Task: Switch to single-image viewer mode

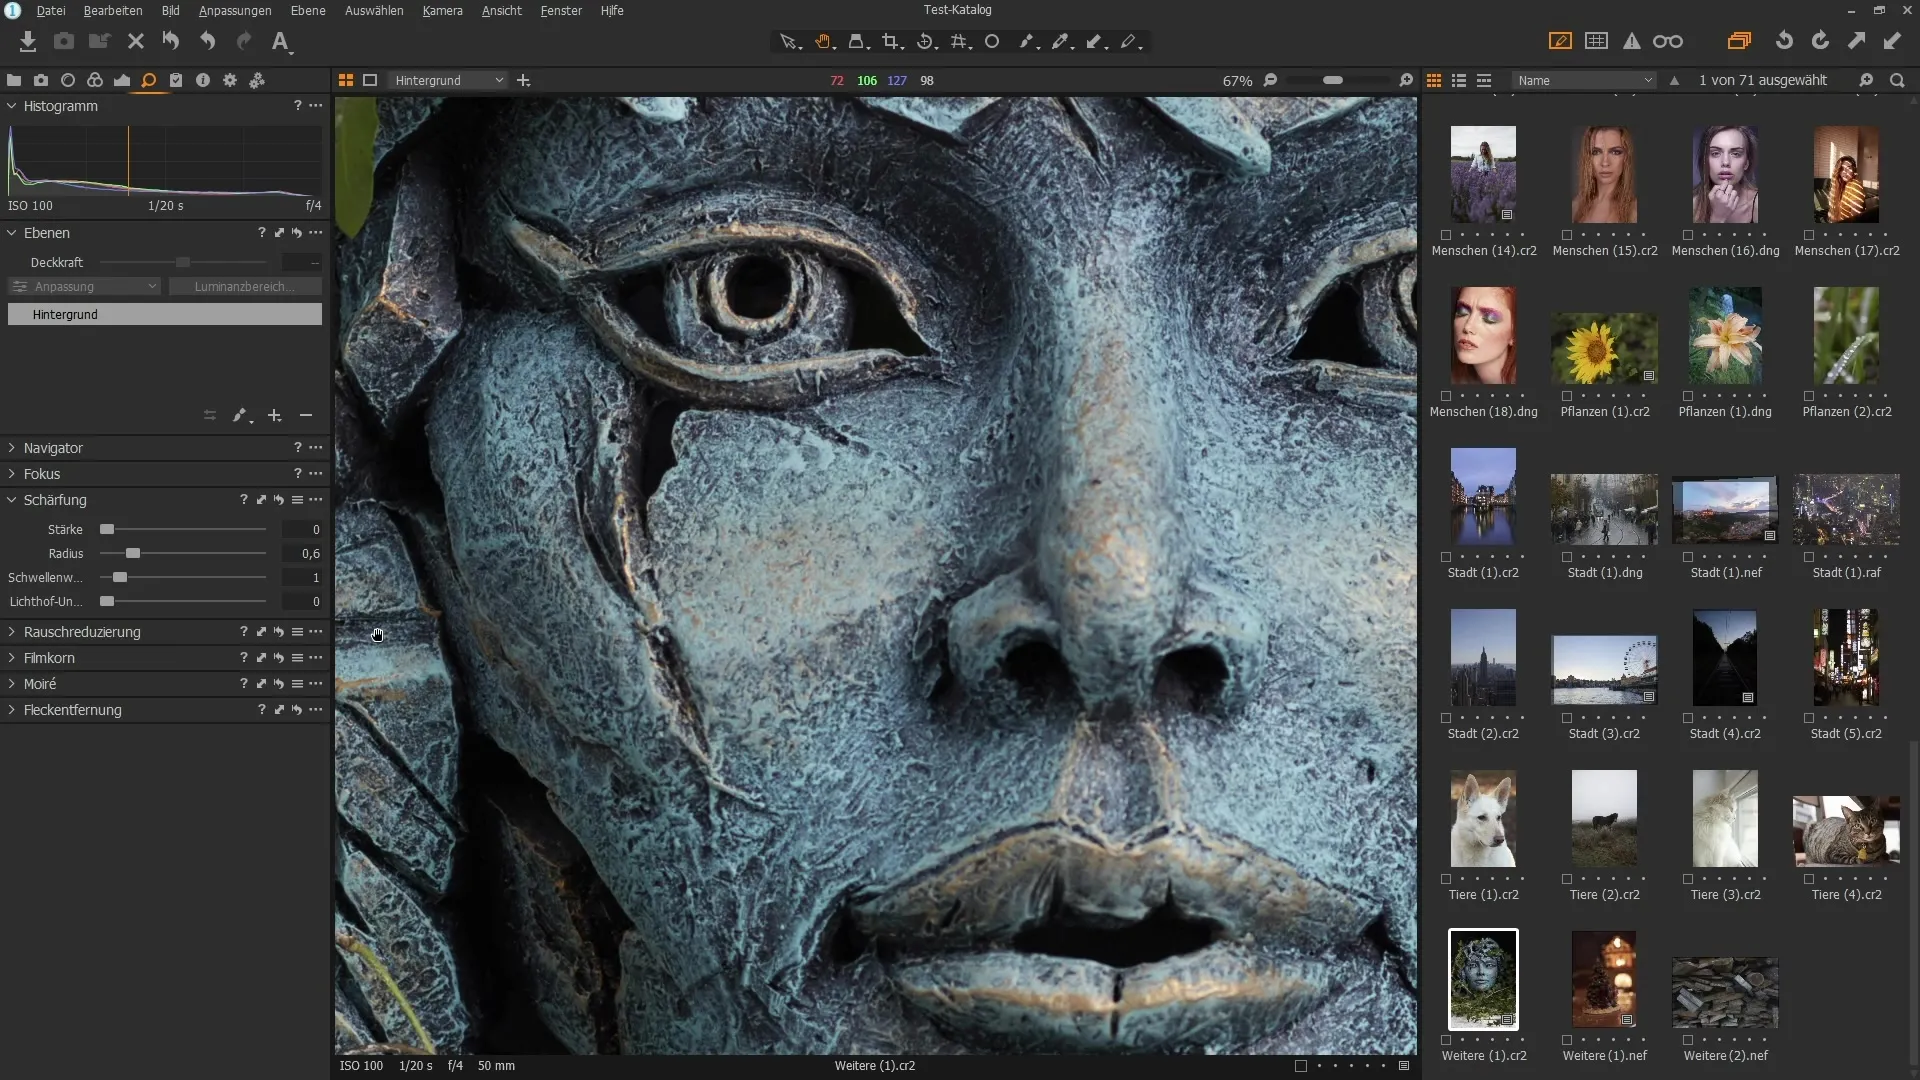Action: pyautogui.click(x=370, y=80)
